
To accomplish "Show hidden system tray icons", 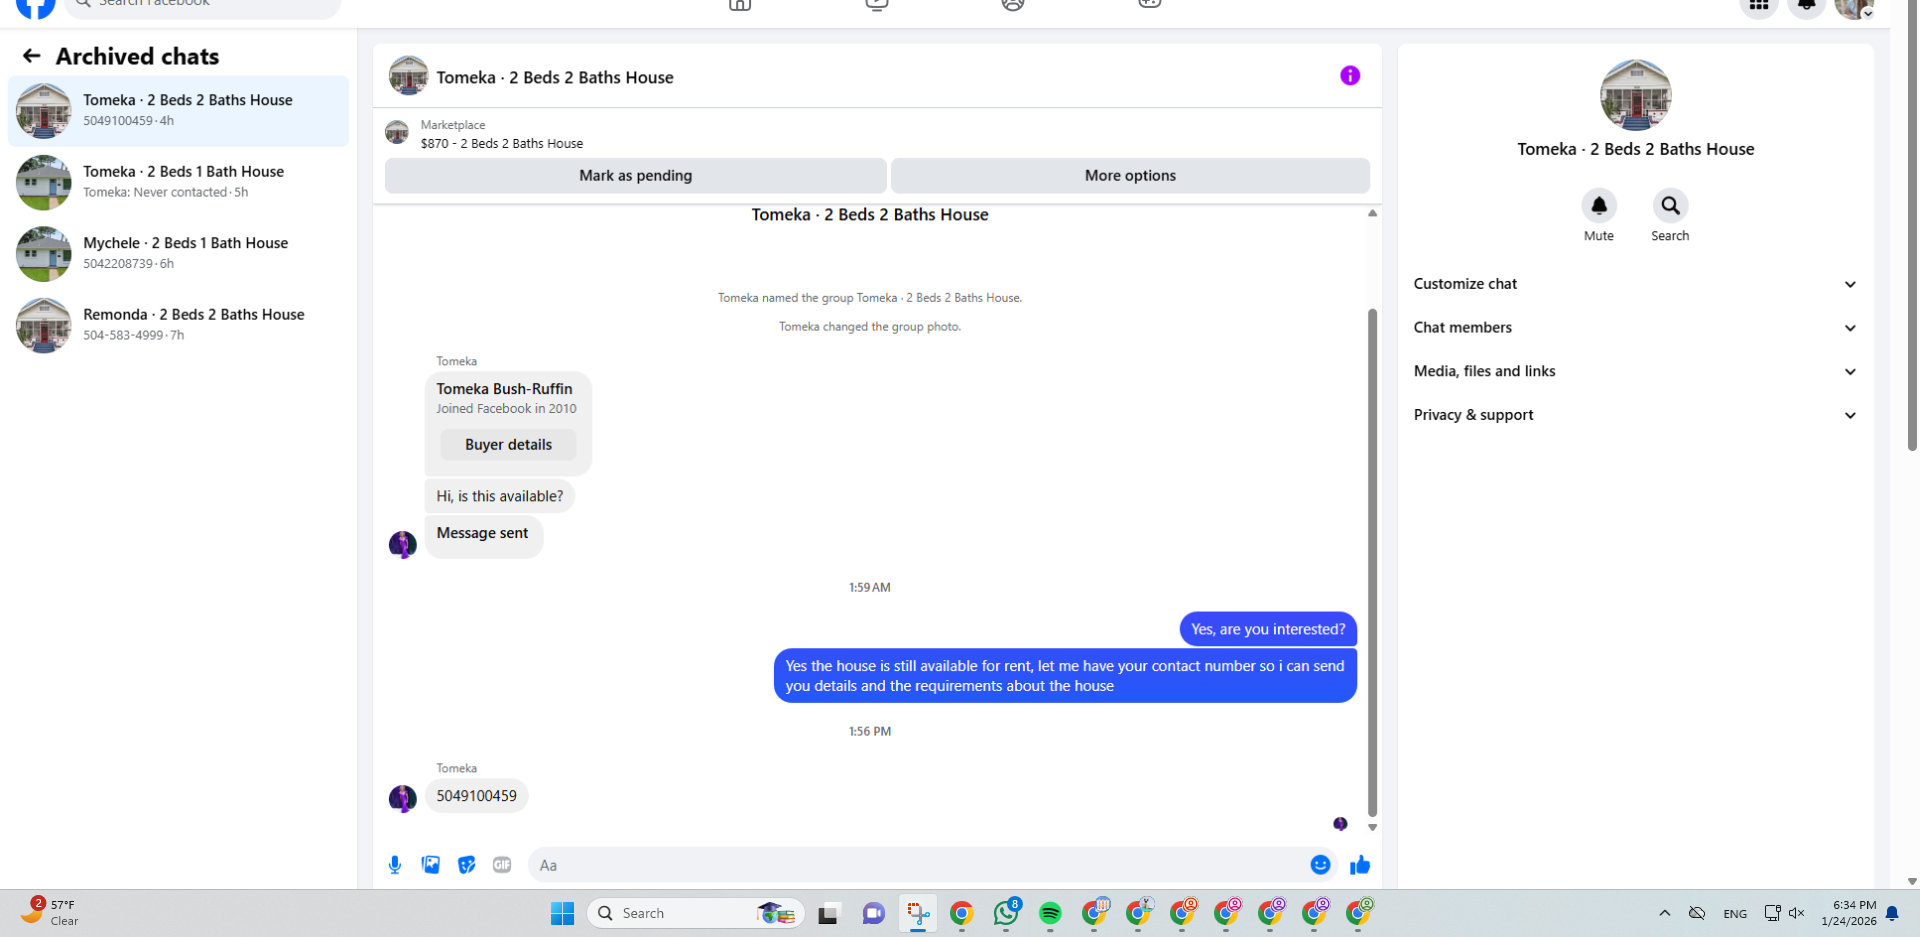I will pyautogui.click(x=1665, y=913).
